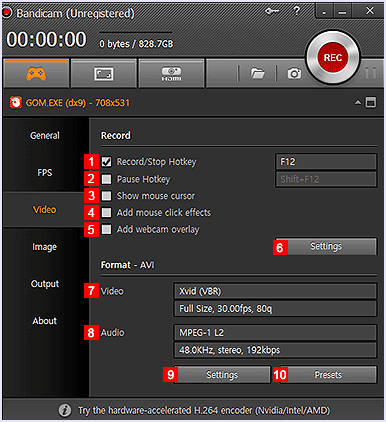Click the Audio format label
This screenshot has width=386, height=422.
[x=113, y=333]
